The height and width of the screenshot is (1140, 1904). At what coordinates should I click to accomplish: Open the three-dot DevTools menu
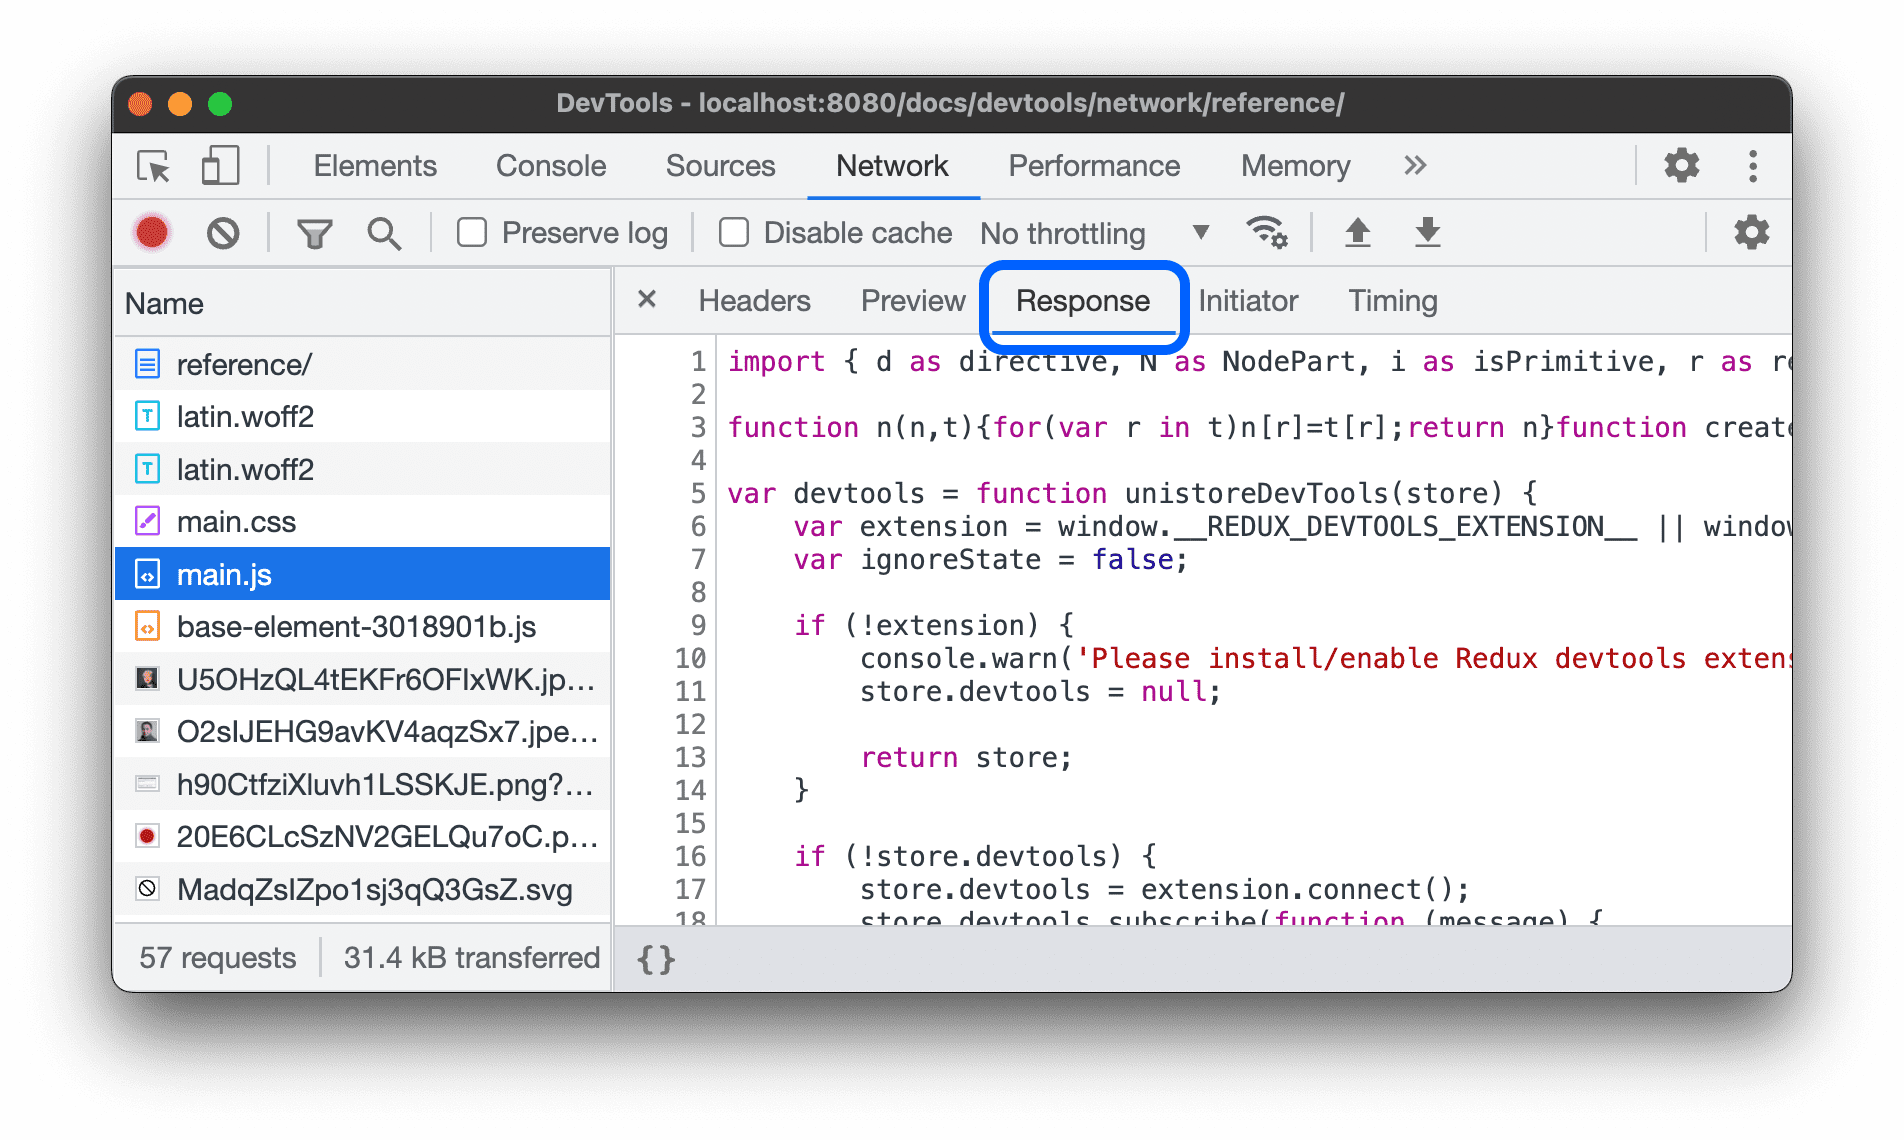[1753, 166]
